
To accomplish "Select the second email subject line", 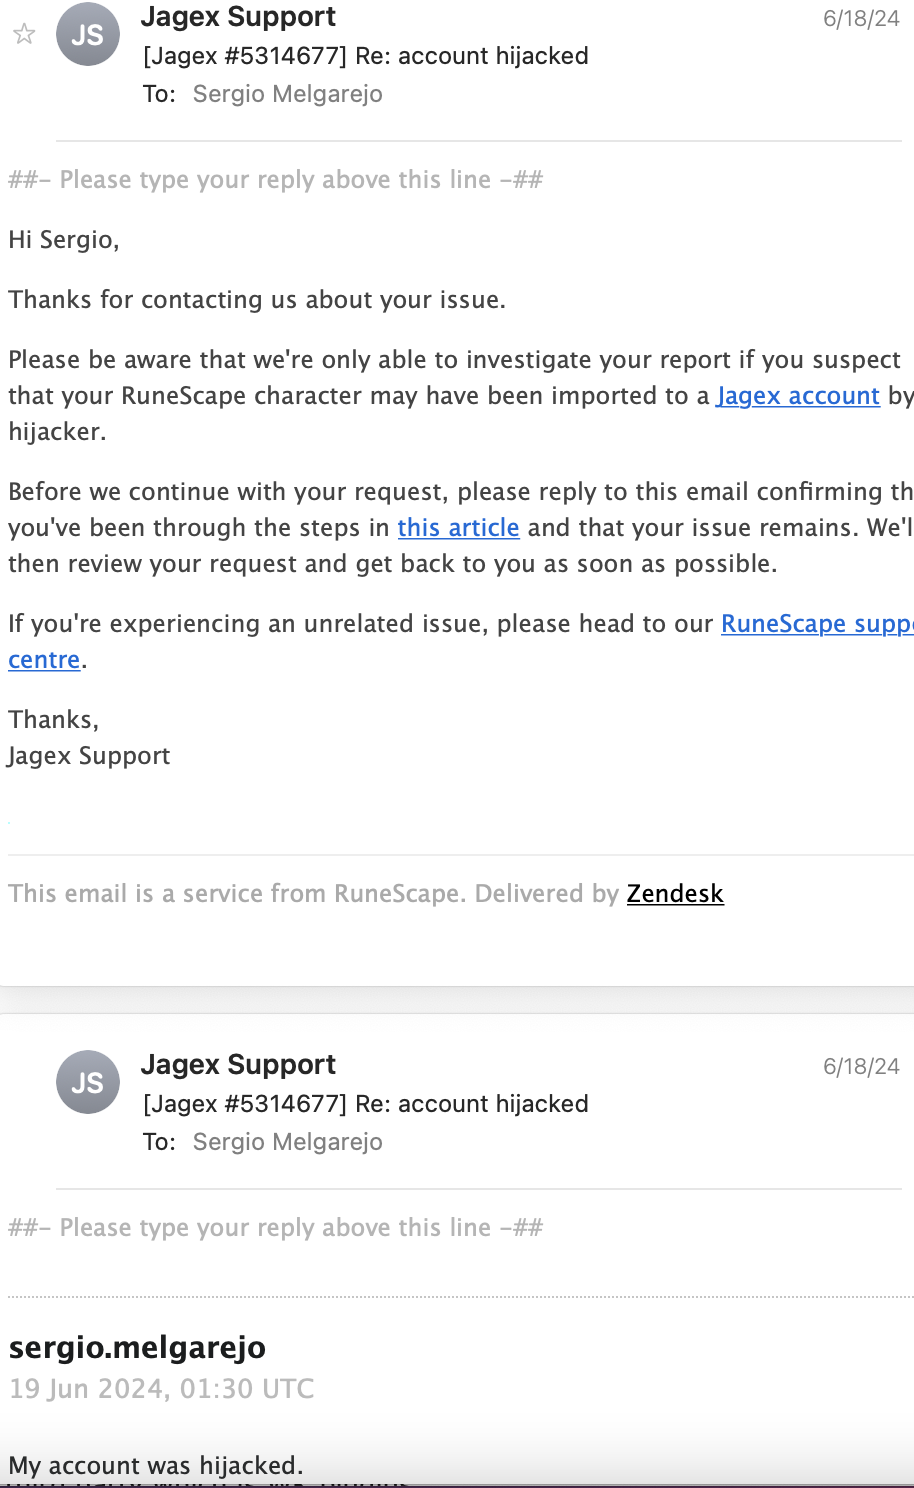I will coord(366,1104).
